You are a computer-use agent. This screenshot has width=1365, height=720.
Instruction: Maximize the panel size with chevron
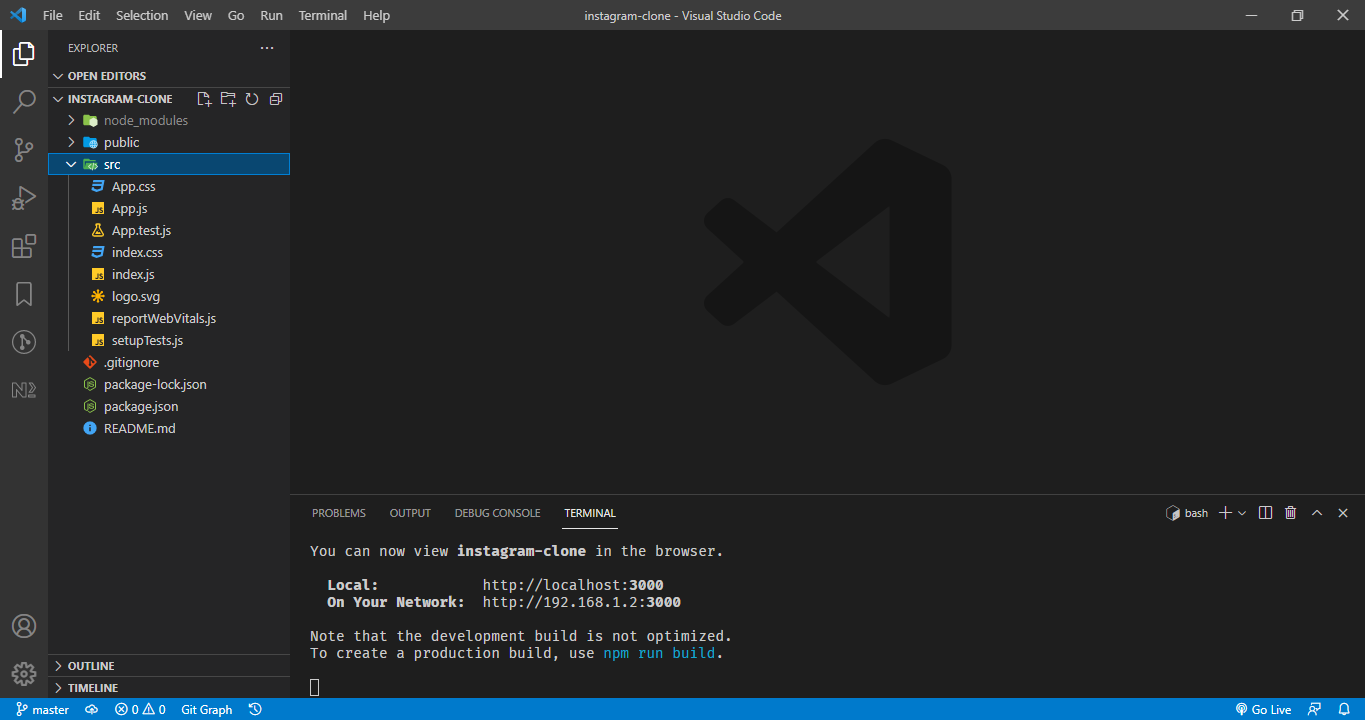click(x=1317, y=513)
